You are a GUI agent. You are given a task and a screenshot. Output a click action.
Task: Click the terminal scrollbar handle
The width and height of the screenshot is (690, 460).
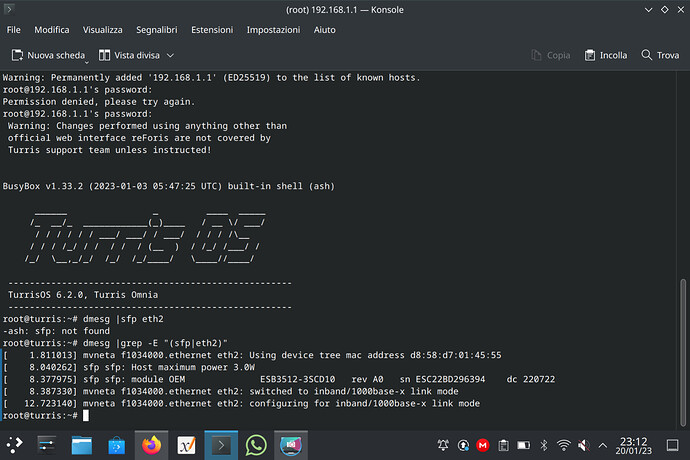coord(683,352)
